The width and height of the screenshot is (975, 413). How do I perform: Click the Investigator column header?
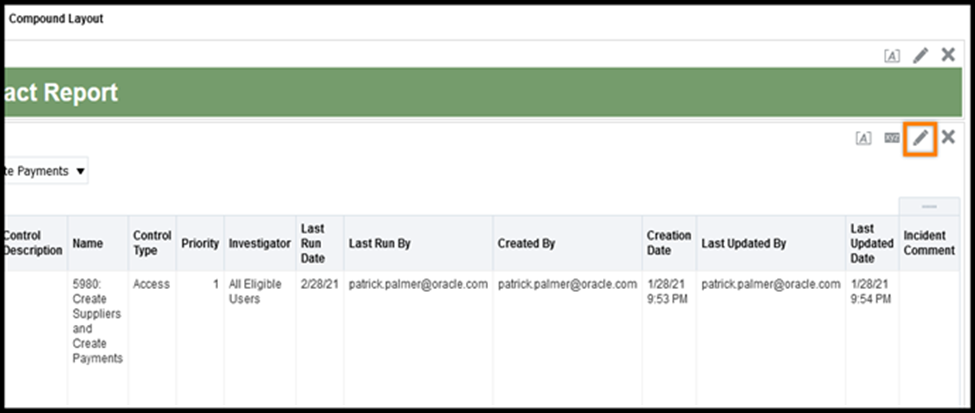[259, 243]
